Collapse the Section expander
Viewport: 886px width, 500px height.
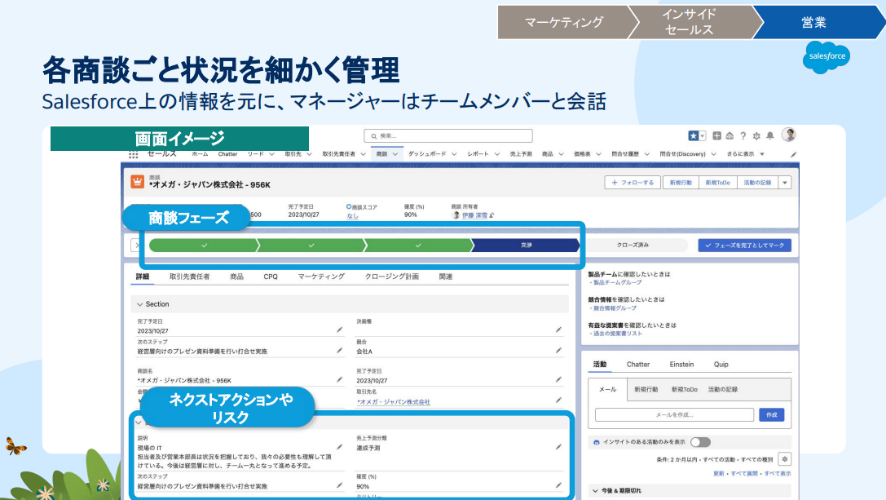tap(139, 304)
